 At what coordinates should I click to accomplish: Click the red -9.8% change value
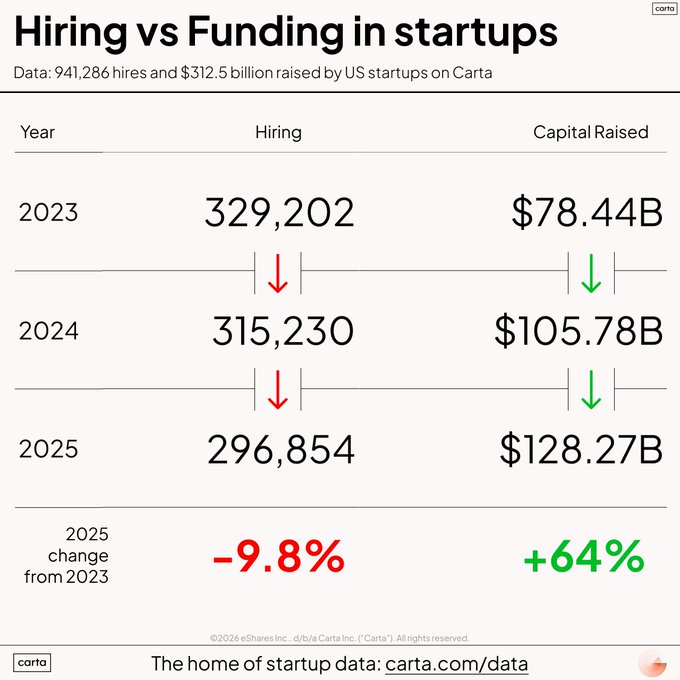(x=278, y=557)
